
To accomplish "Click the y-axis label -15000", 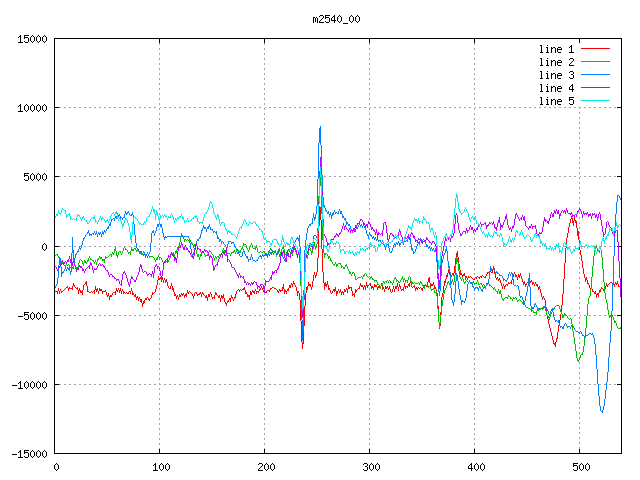I will coord(29,454).
